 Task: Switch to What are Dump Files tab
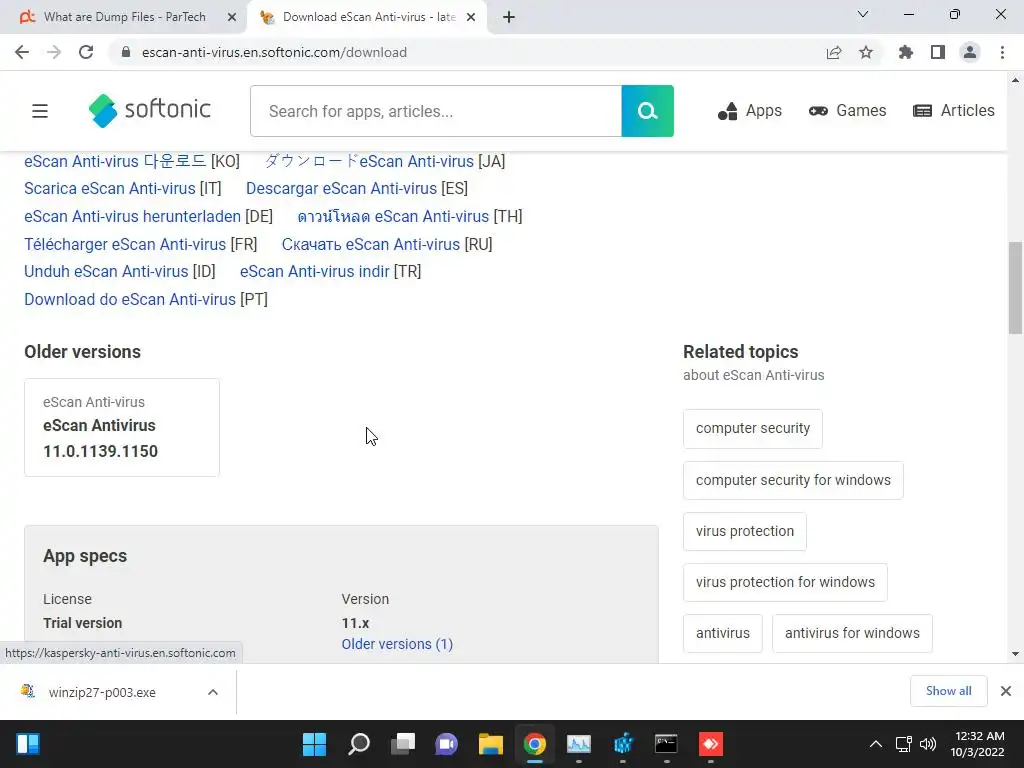click(x=124, y=17)
